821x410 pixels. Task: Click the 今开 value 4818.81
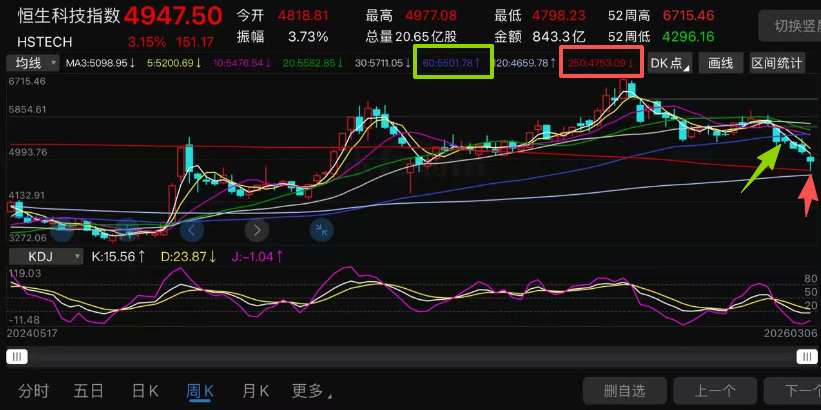303,16
